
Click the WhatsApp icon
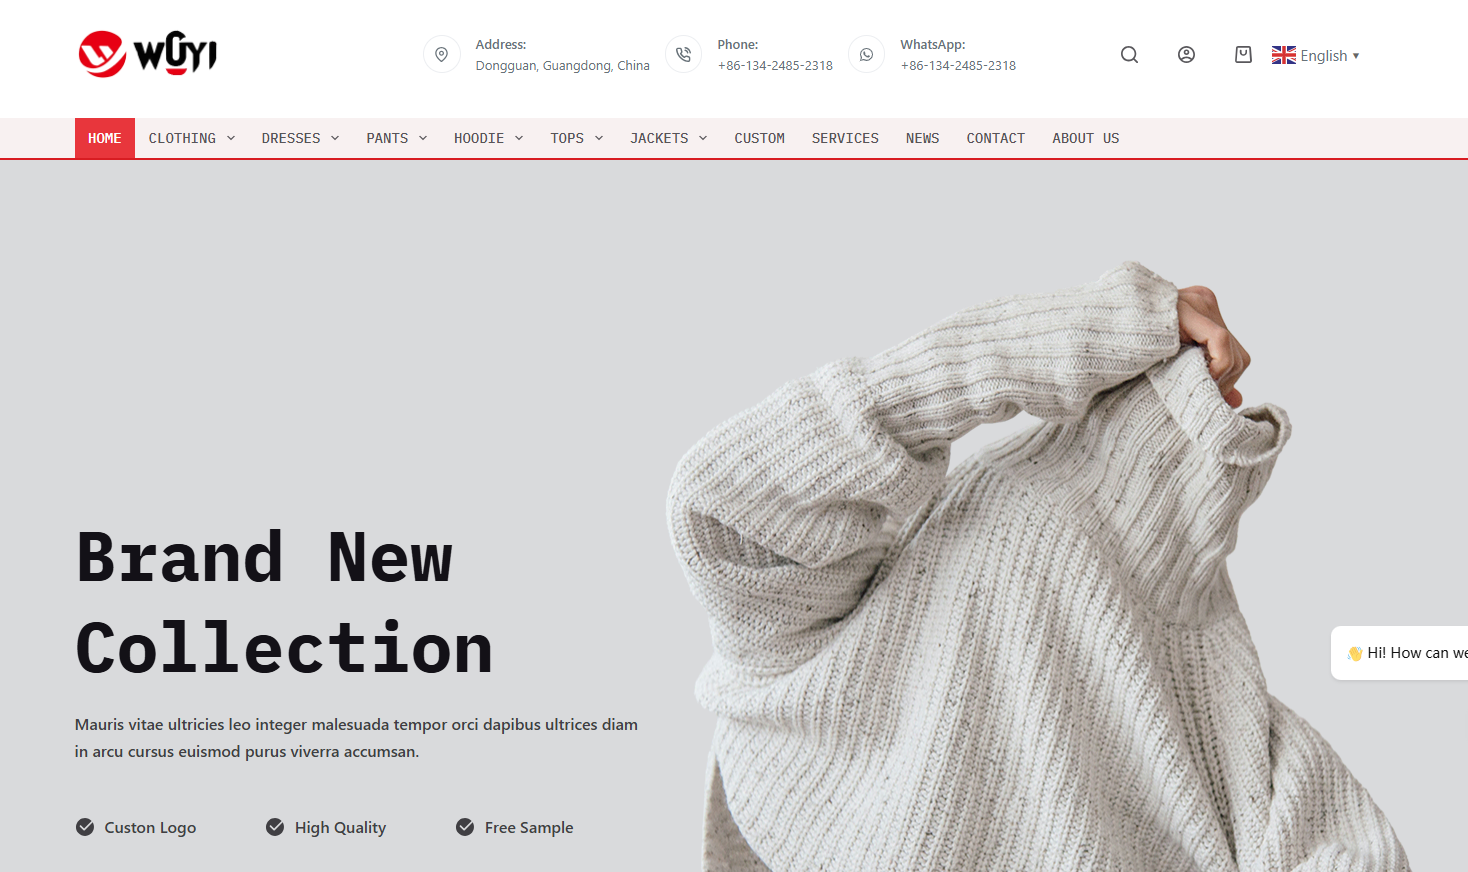pos(867,55)
